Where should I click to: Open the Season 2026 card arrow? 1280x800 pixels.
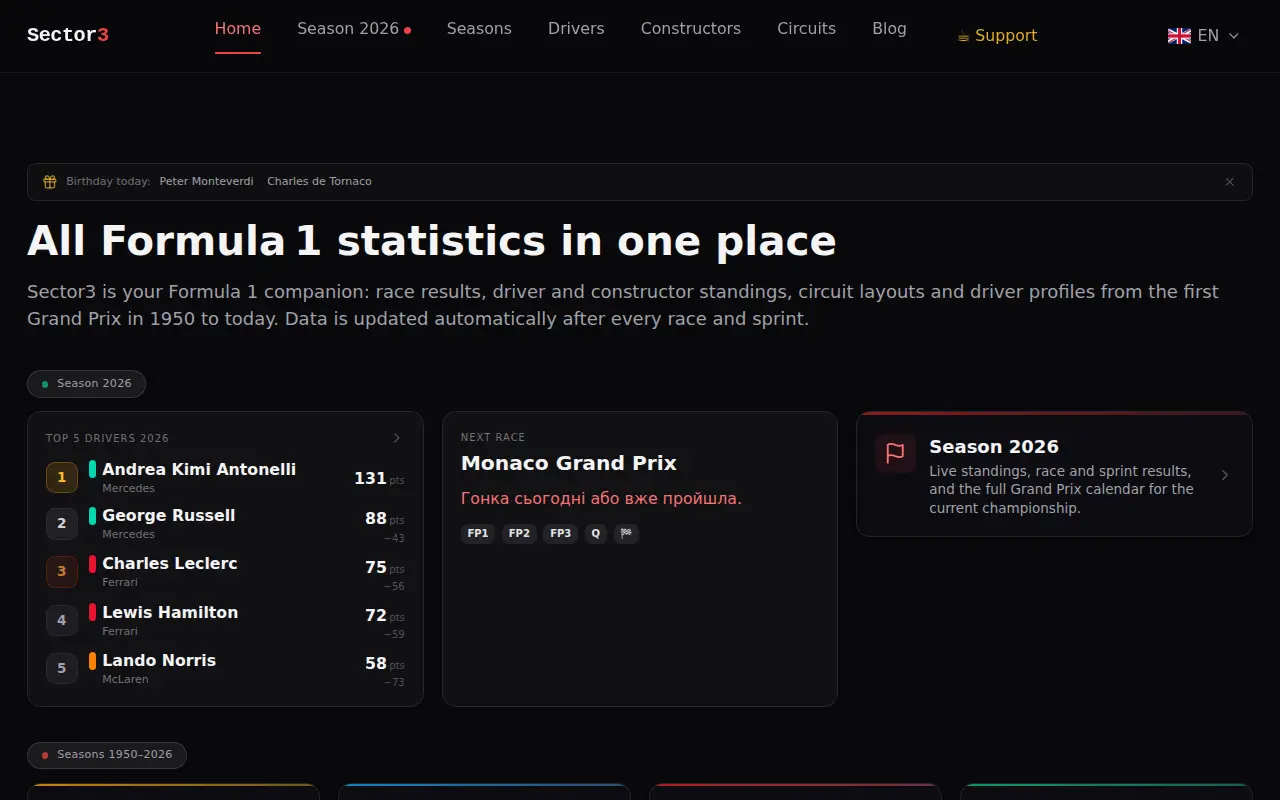(x=1225, y=475)
